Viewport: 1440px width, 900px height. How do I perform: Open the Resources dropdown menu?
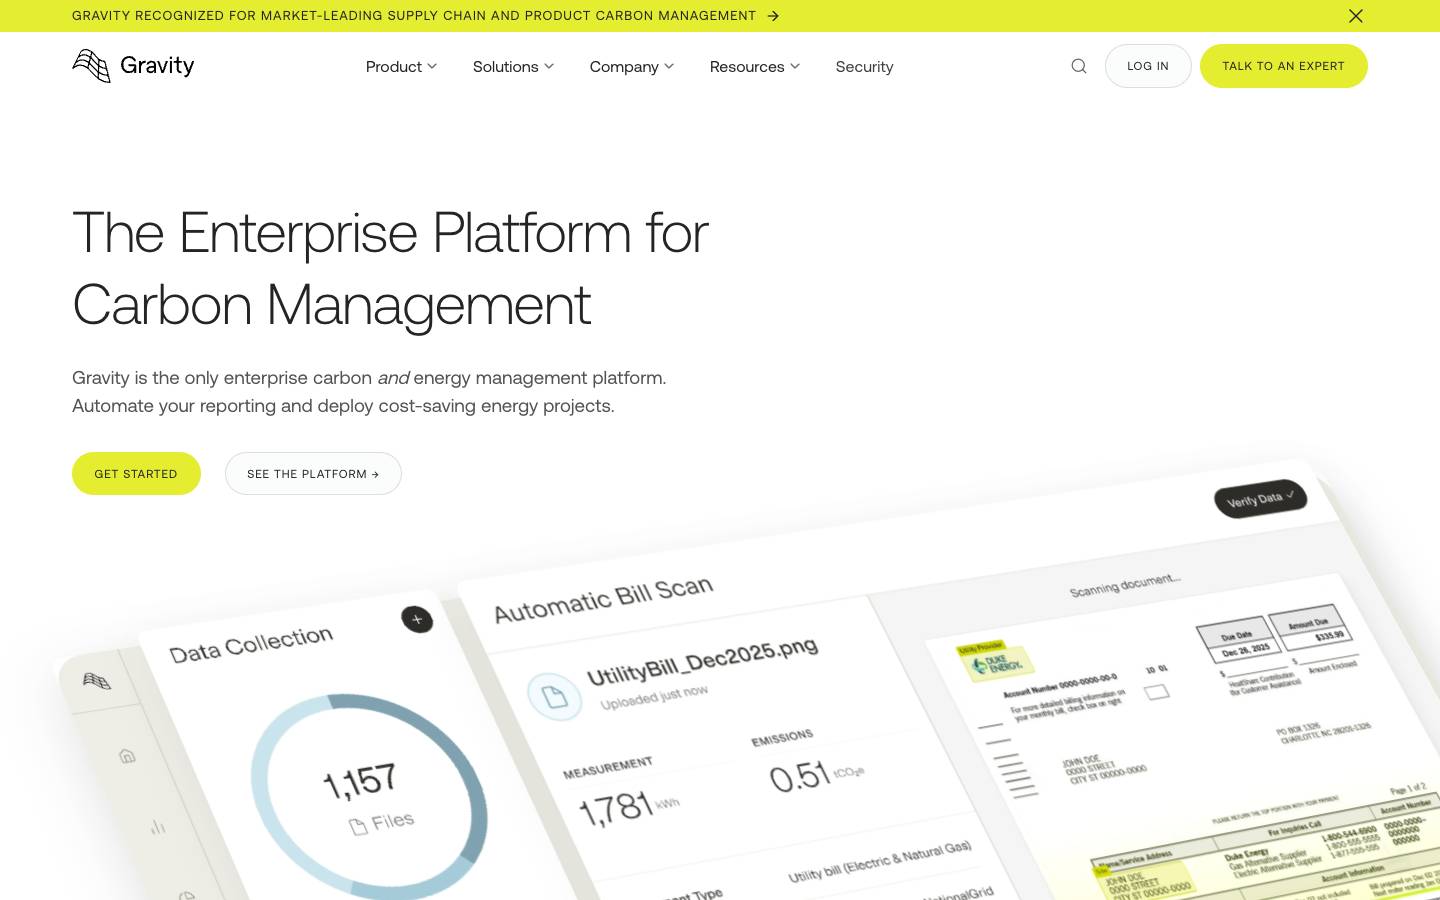click(755, 66)
